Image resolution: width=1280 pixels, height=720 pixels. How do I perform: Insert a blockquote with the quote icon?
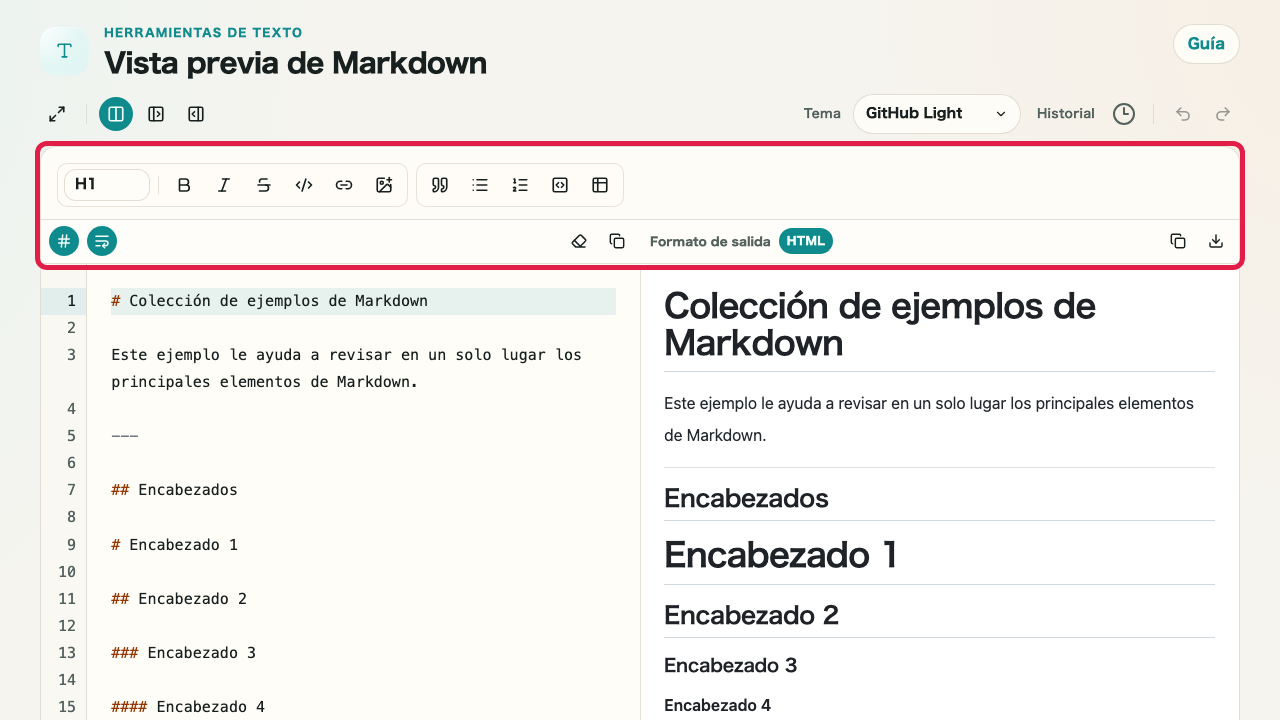(x=440, y=185)
